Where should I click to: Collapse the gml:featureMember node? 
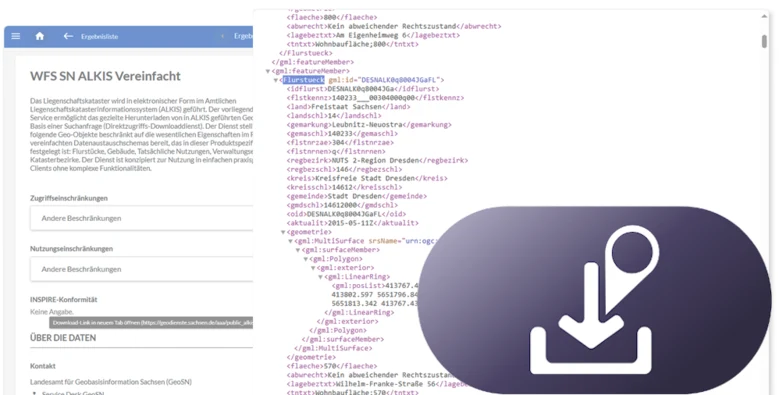(268, 71)
